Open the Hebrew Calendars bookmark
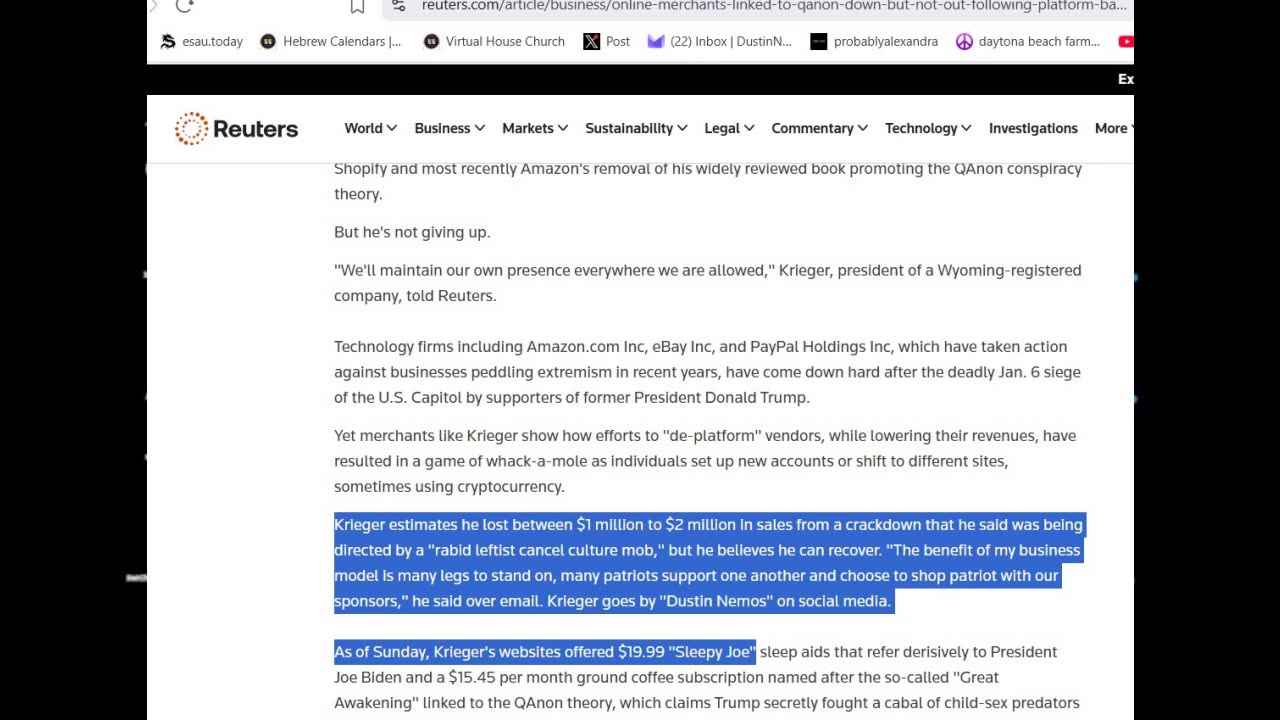 [x=331, y=41]
